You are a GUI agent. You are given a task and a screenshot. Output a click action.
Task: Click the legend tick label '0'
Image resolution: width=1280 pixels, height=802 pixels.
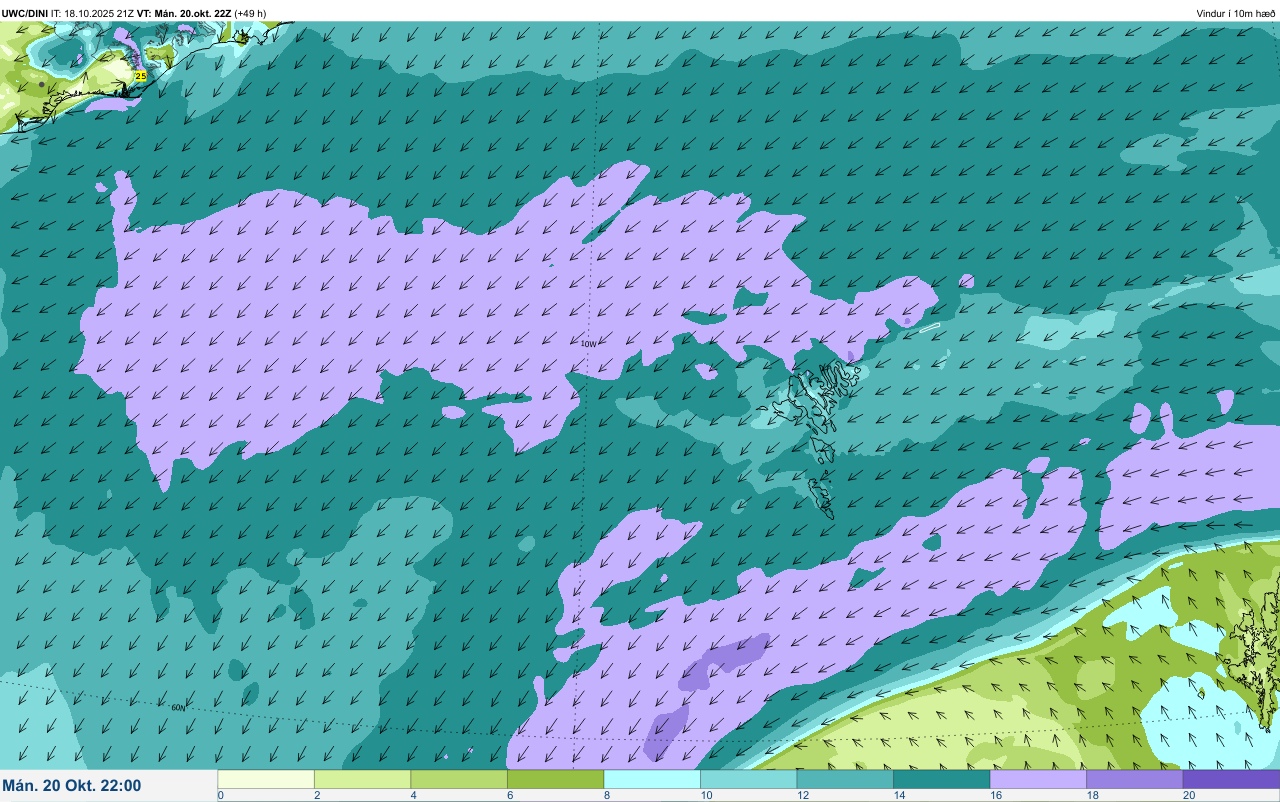point(220,796)
